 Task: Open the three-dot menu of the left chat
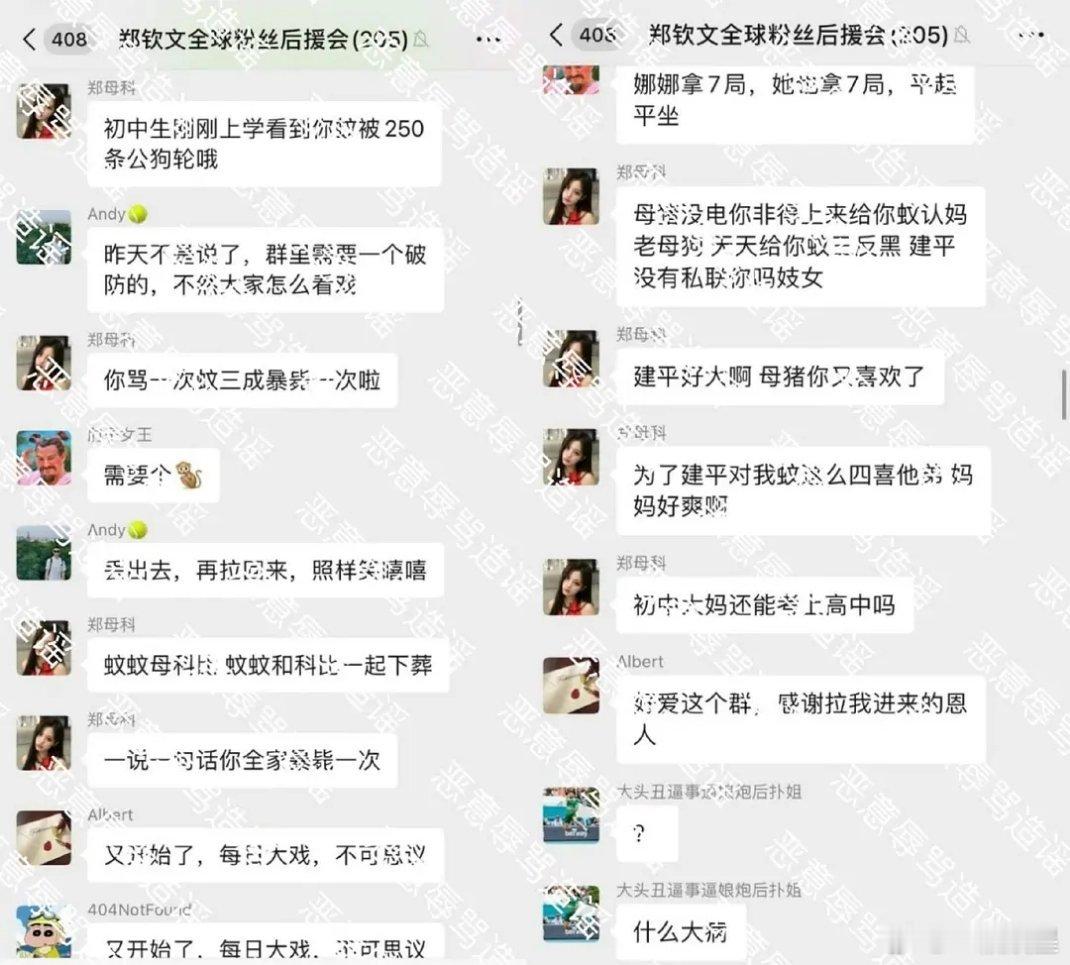488,40
